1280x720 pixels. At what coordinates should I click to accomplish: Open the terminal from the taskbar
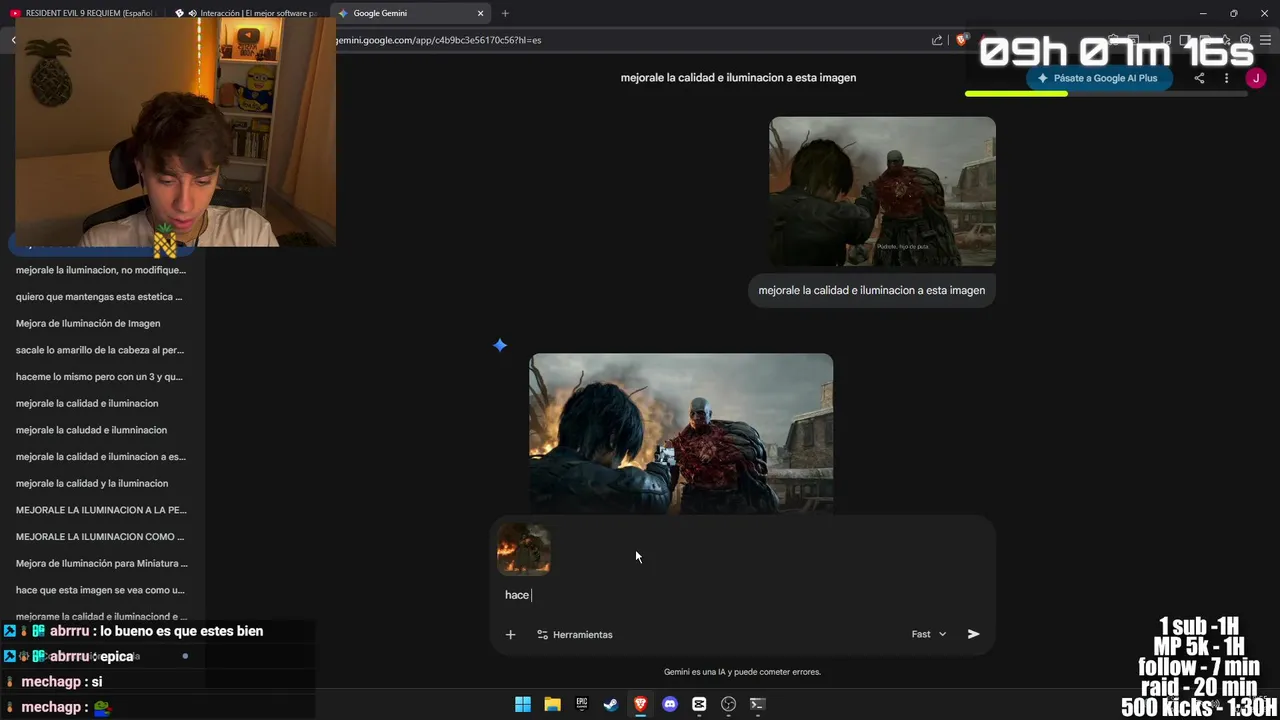[757, 704]
